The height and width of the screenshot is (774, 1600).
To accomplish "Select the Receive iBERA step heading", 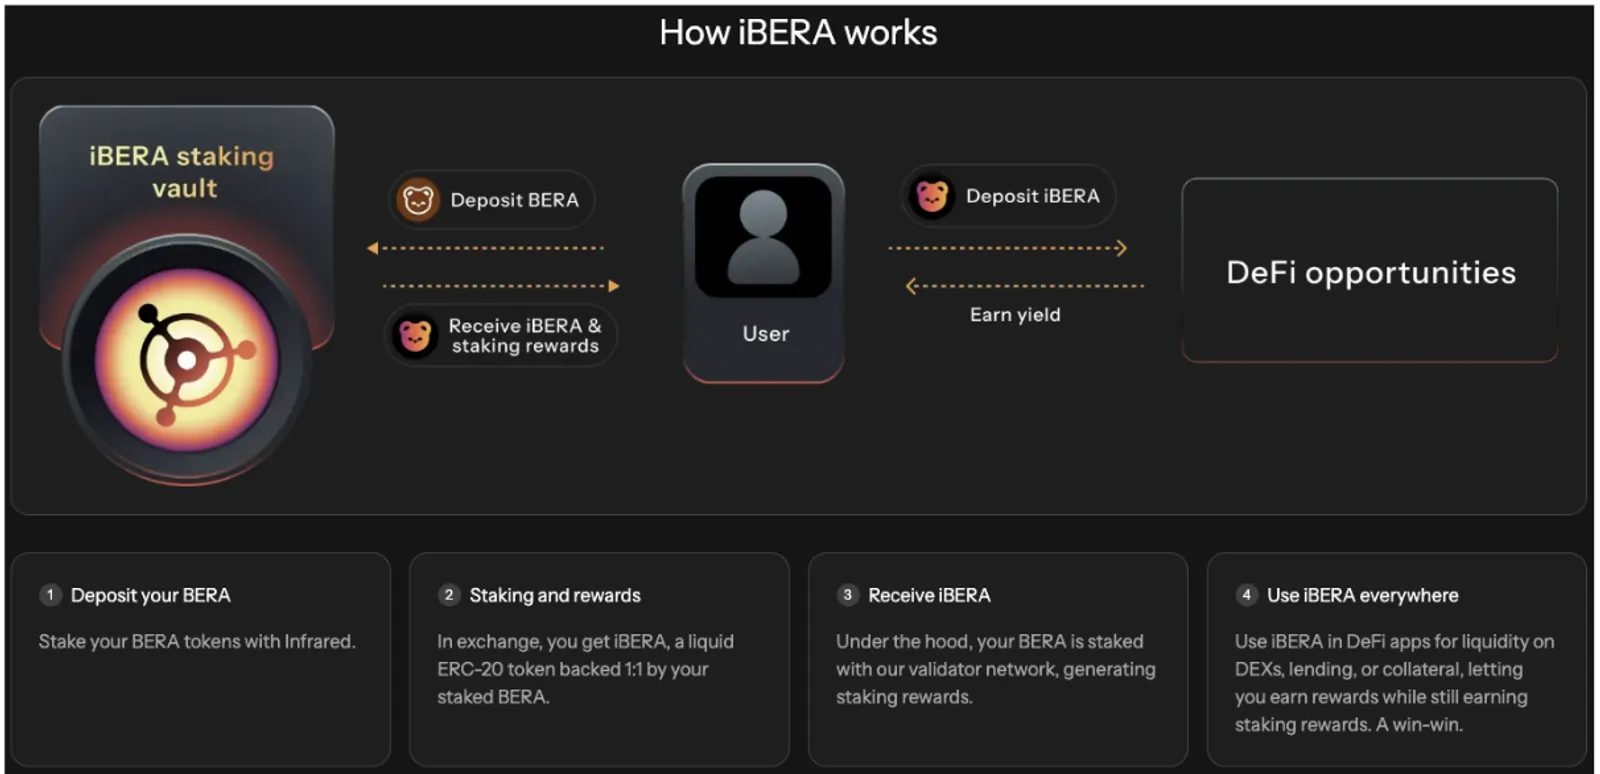I will point(929,595).
